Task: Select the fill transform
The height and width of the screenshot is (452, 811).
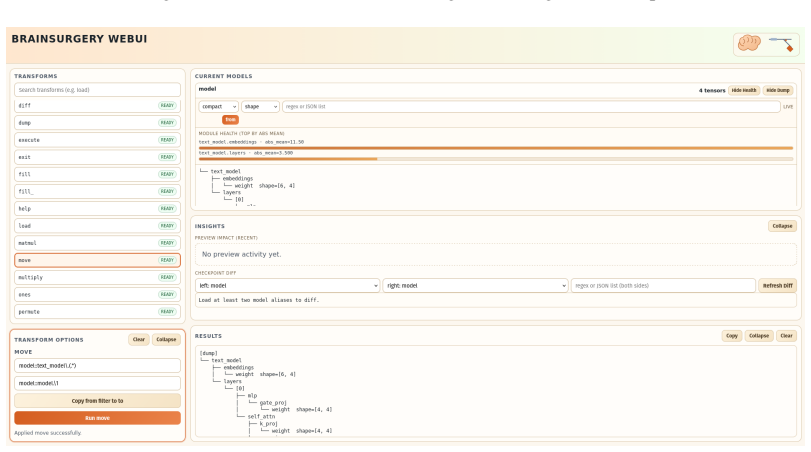Action: coord(97,174)
